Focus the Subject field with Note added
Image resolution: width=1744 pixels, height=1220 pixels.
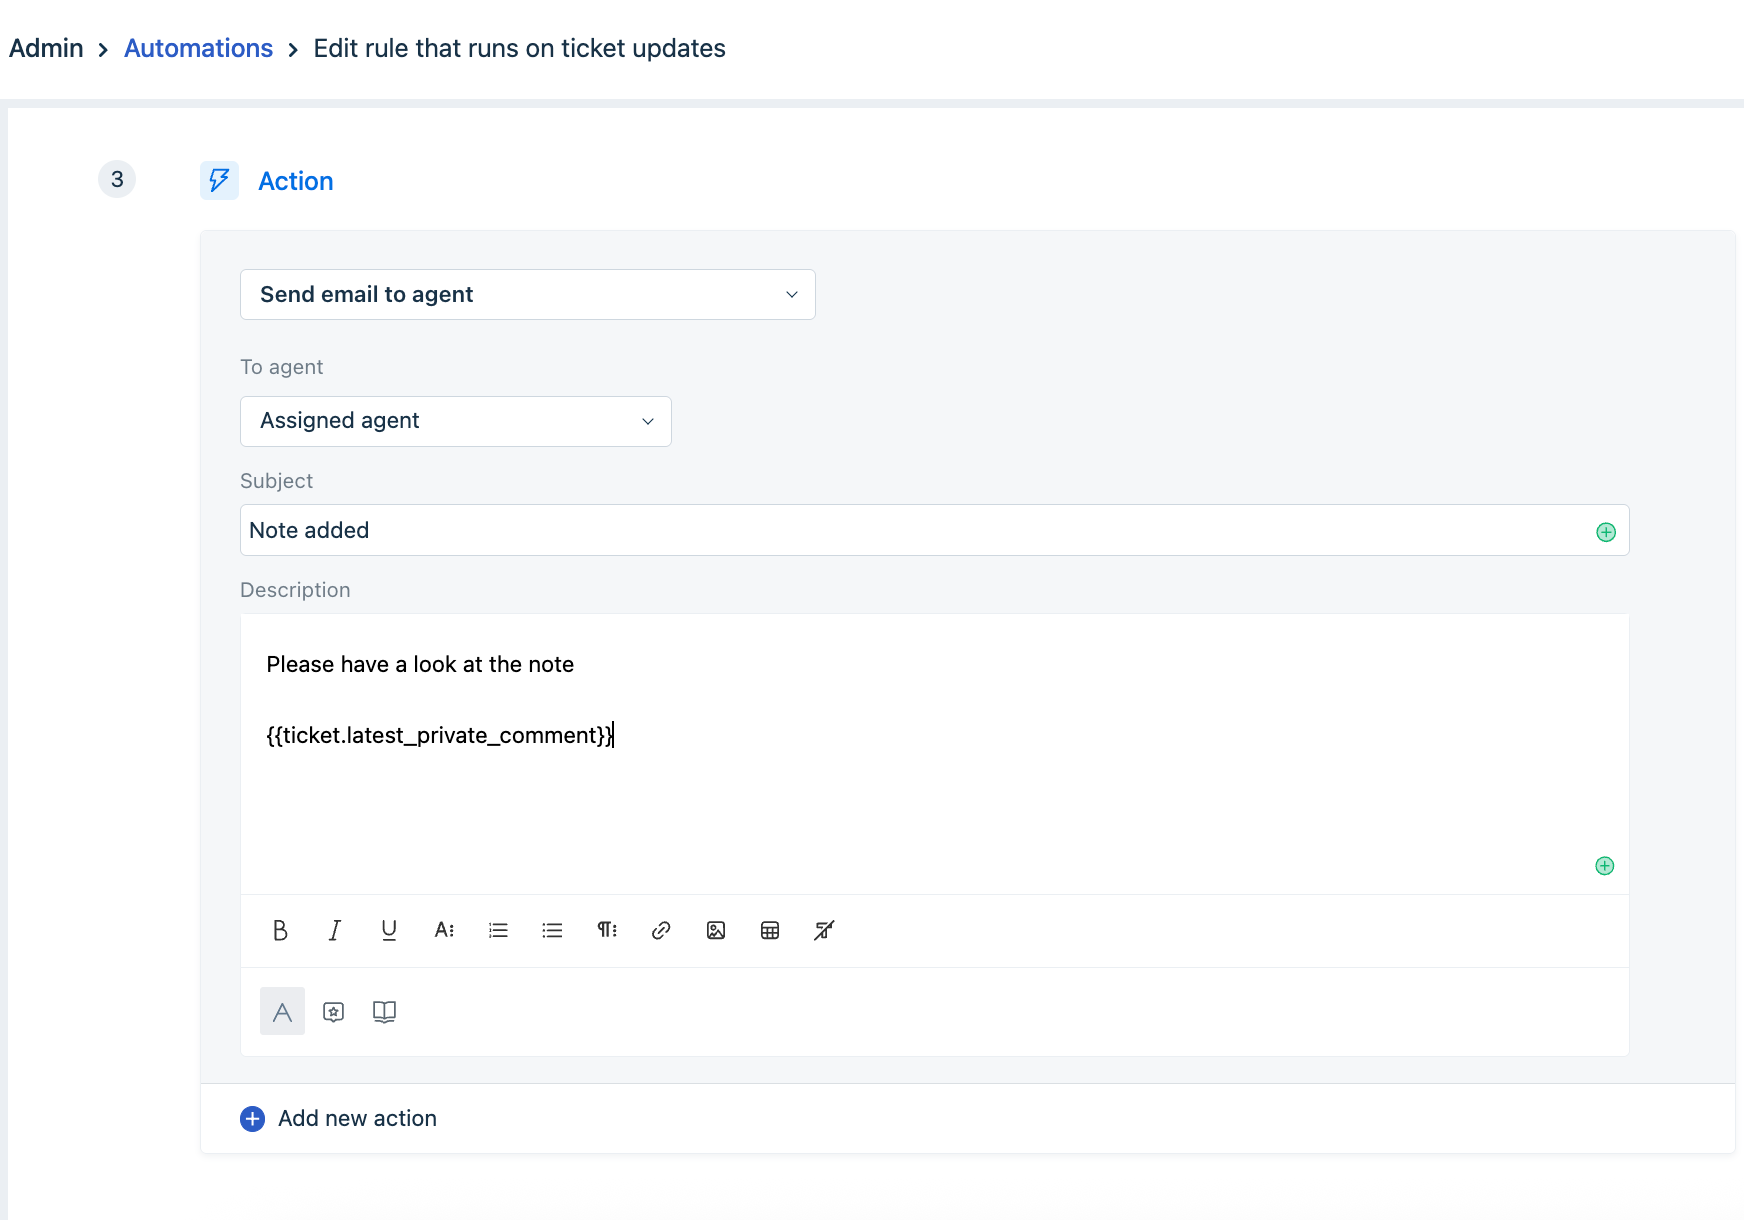(x=935, y=530)
